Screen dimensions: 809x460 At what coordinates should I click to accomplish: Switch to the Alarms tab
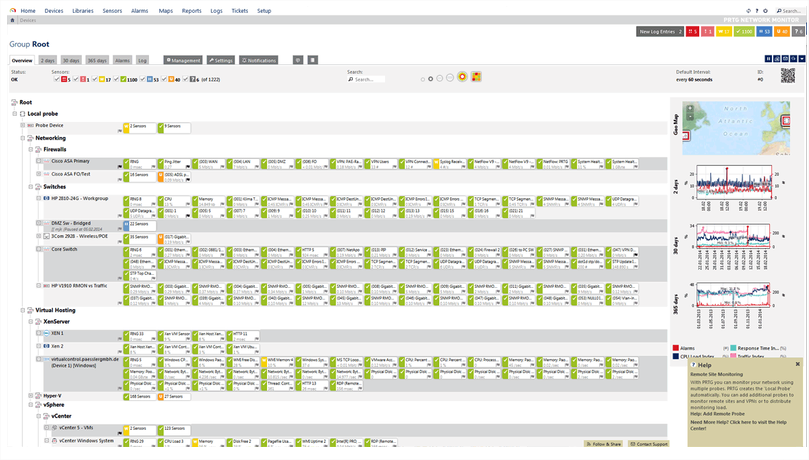(122, 60)
